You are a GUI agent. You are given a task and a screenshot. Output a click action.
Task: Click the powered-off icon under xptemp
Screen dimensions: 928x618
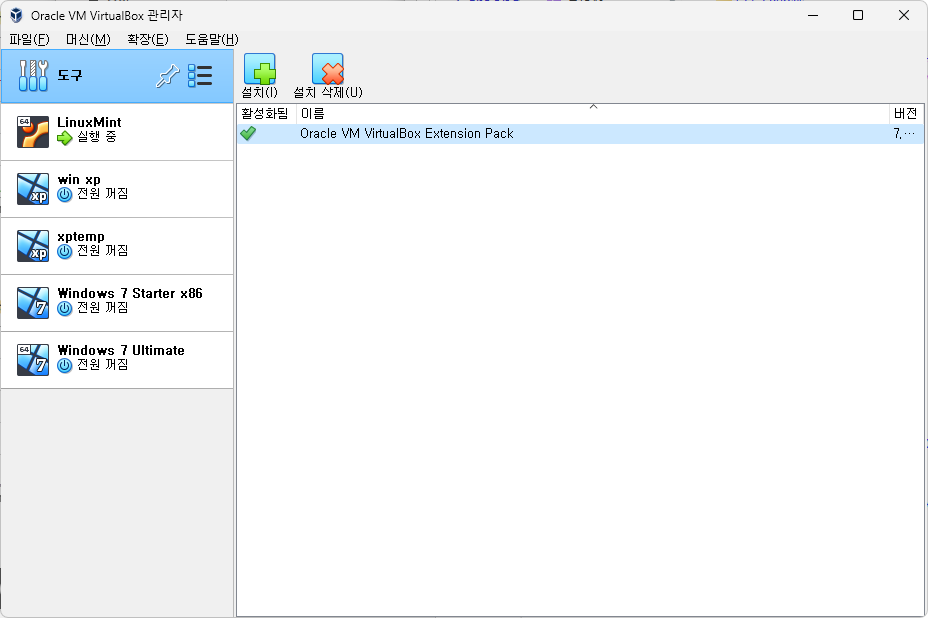tap(65, 252)
